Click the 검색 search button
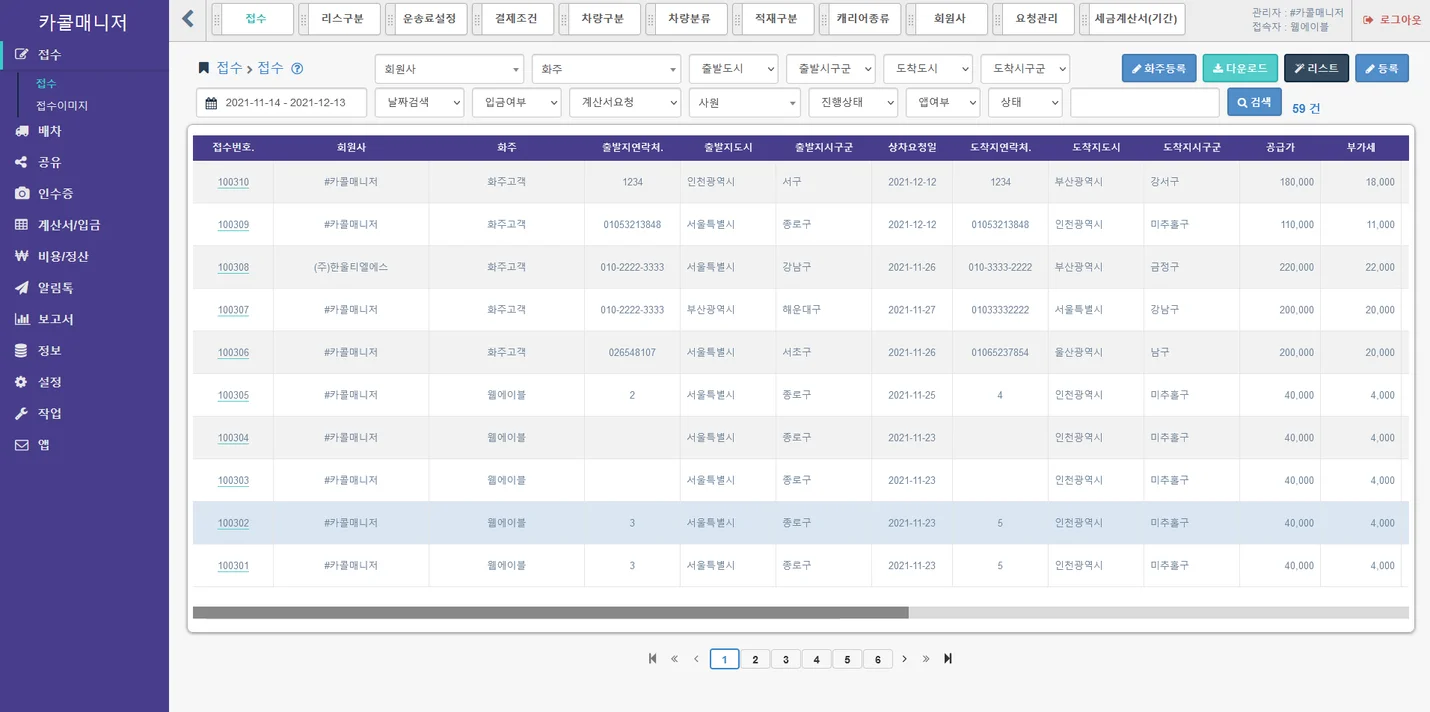 (1254, 102)
